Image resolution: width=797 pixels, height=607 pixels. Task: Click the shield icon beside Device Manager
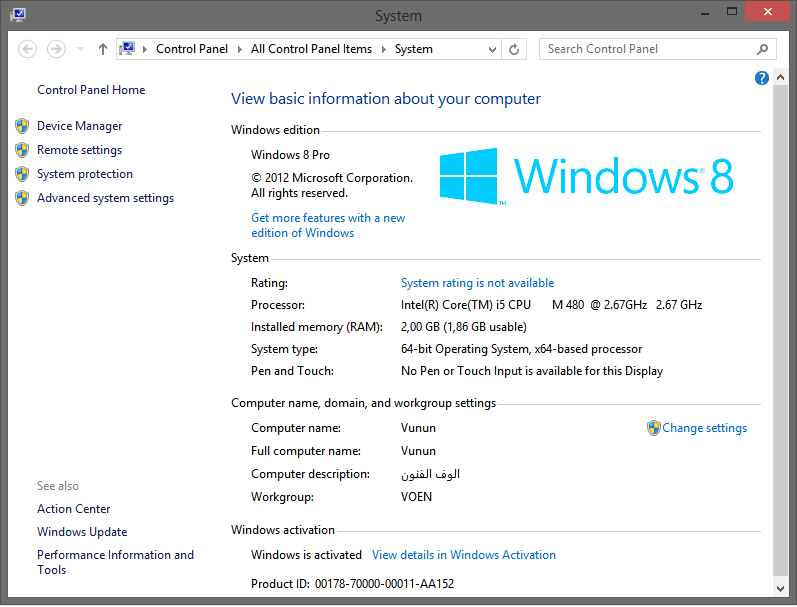click(x=22, y=126)
